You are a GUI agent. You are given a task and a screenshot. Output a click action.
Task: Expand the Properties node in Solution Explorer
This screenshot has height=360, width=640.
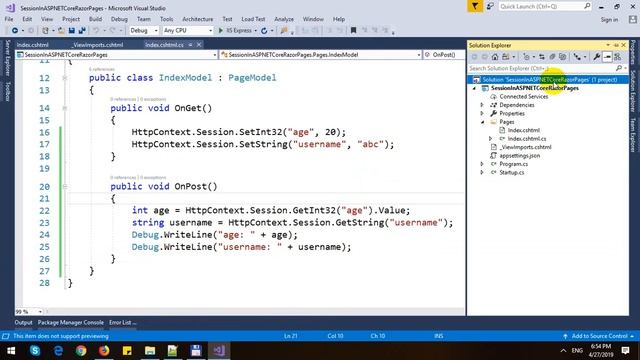[x=482, y=113]
